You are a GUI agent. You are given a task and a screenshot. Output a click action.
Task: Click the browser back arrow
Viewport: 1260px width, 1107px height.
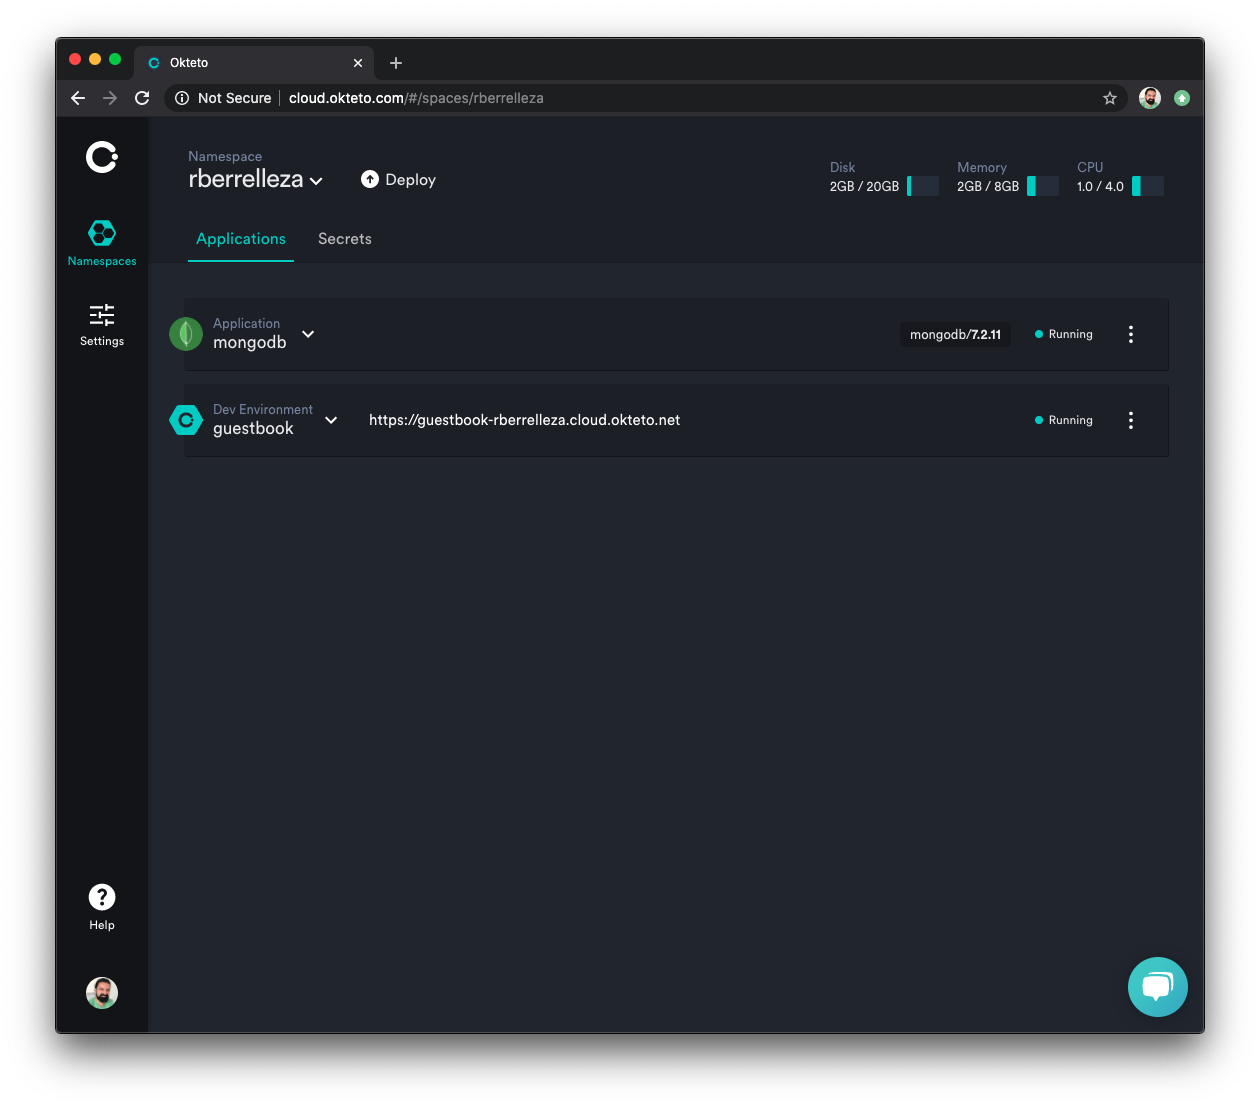pyautogui.click(x=78, y=98)
